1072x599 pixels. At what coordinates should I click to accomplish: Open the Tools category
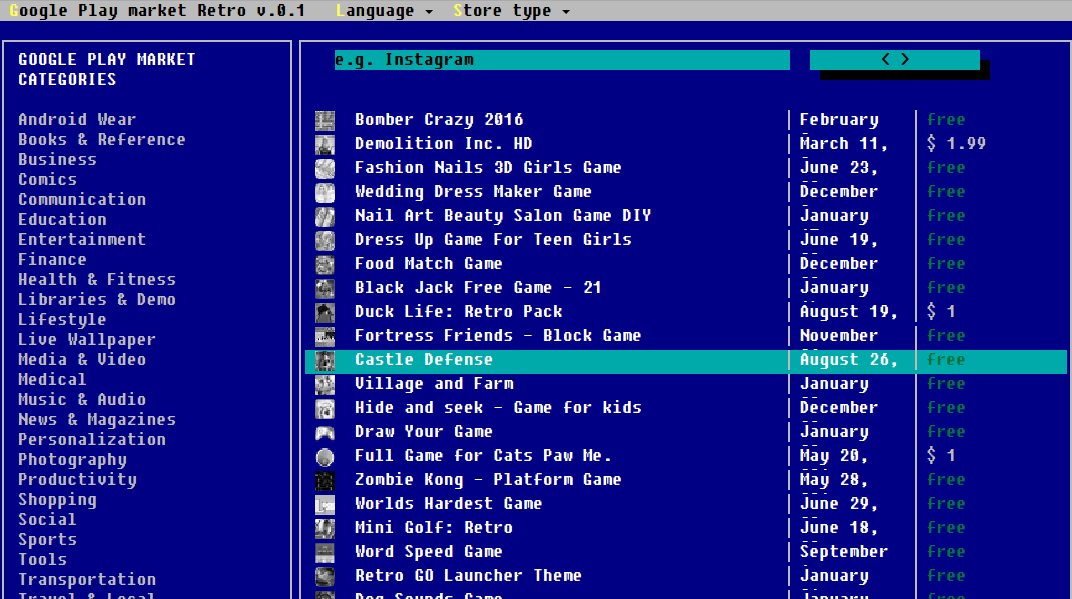(x=42, y=559)
